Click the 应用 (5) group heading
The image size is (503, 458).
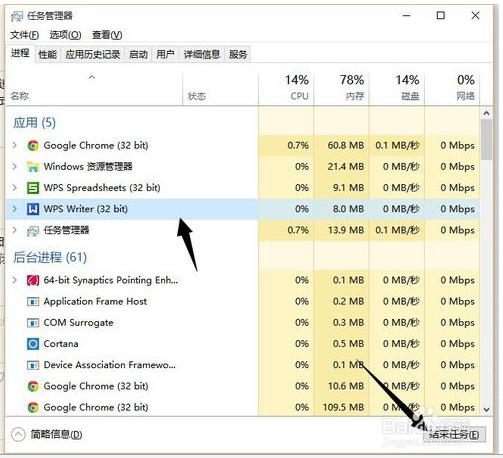[34, 123]
